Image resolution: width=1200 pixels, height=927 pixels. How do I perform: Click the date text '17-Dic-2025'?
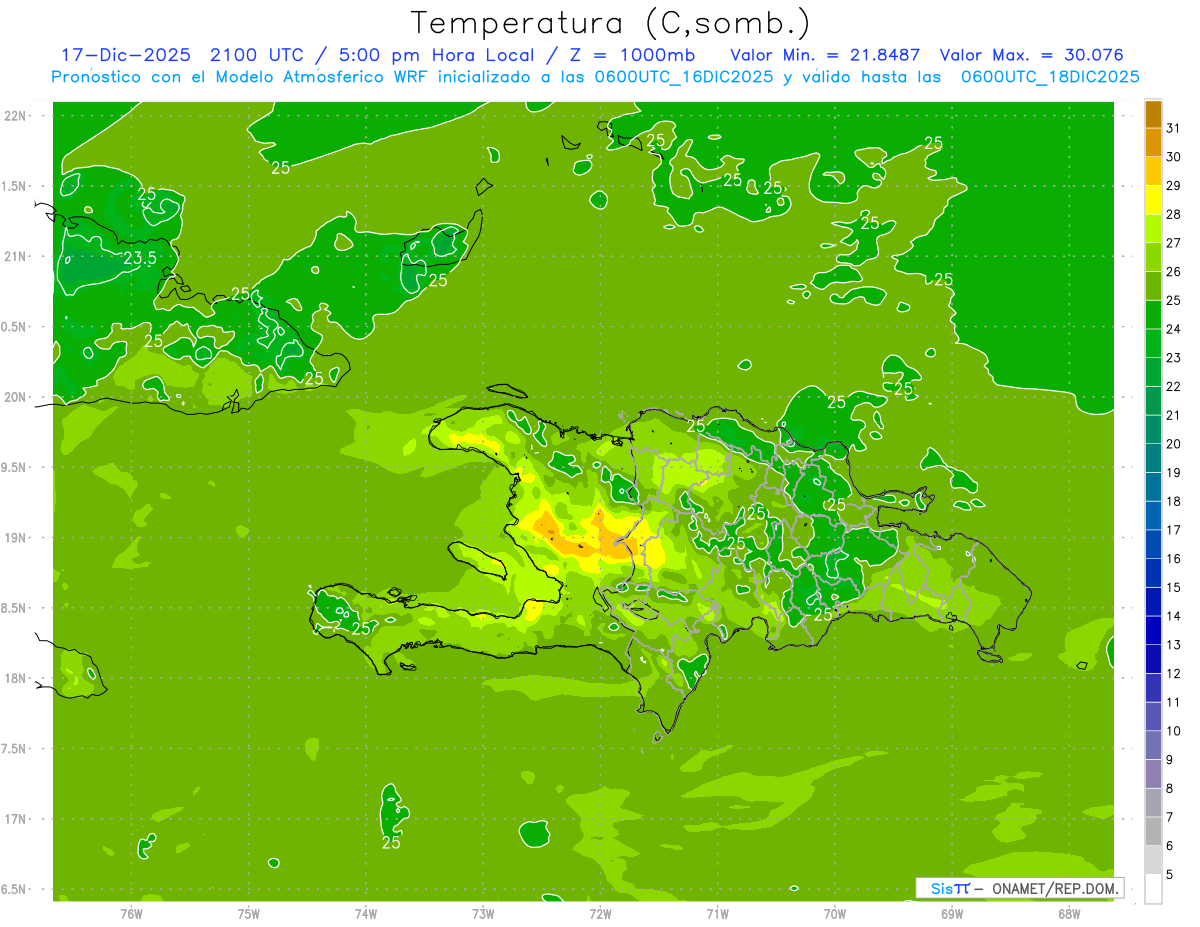(125, 55)
